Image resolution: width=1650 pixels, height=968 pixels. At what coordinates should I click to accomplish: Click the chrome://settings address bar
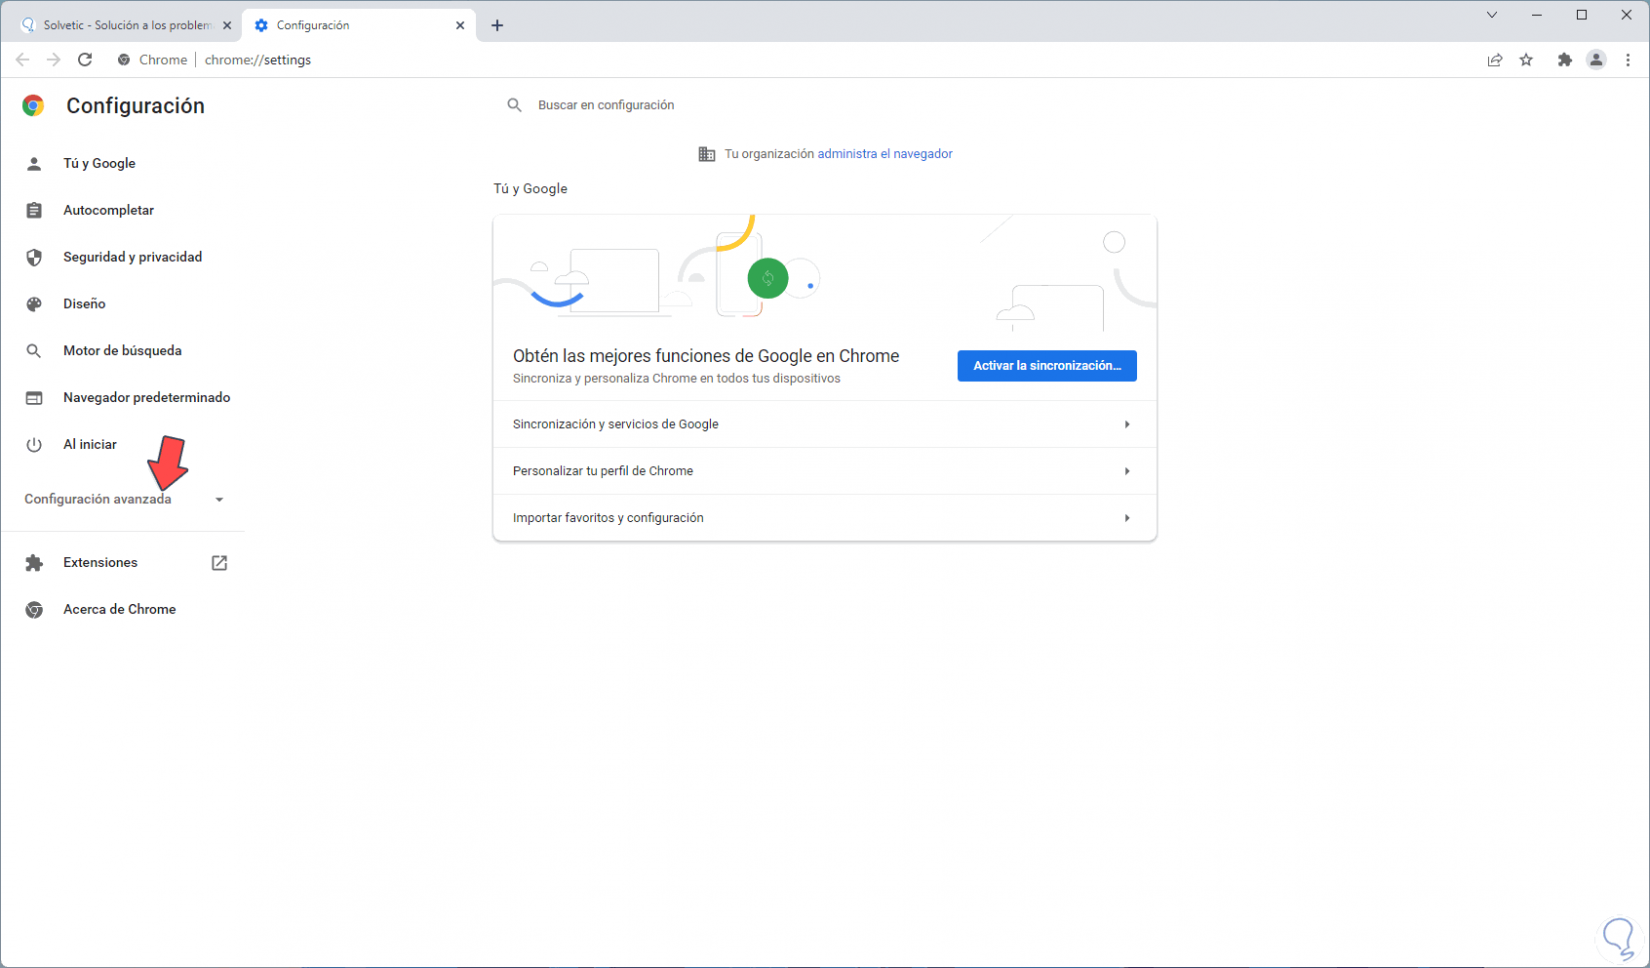click(x=258, y=60)
